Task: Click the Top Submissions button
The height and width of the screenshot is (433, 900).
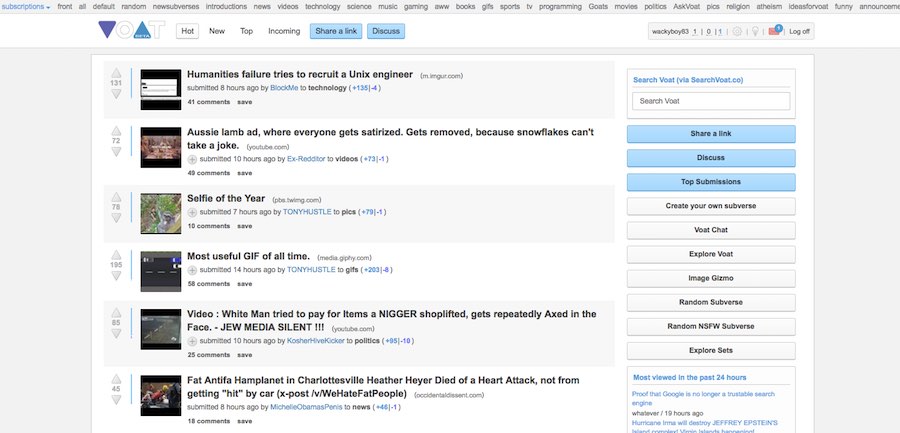Action: point(710,182)
